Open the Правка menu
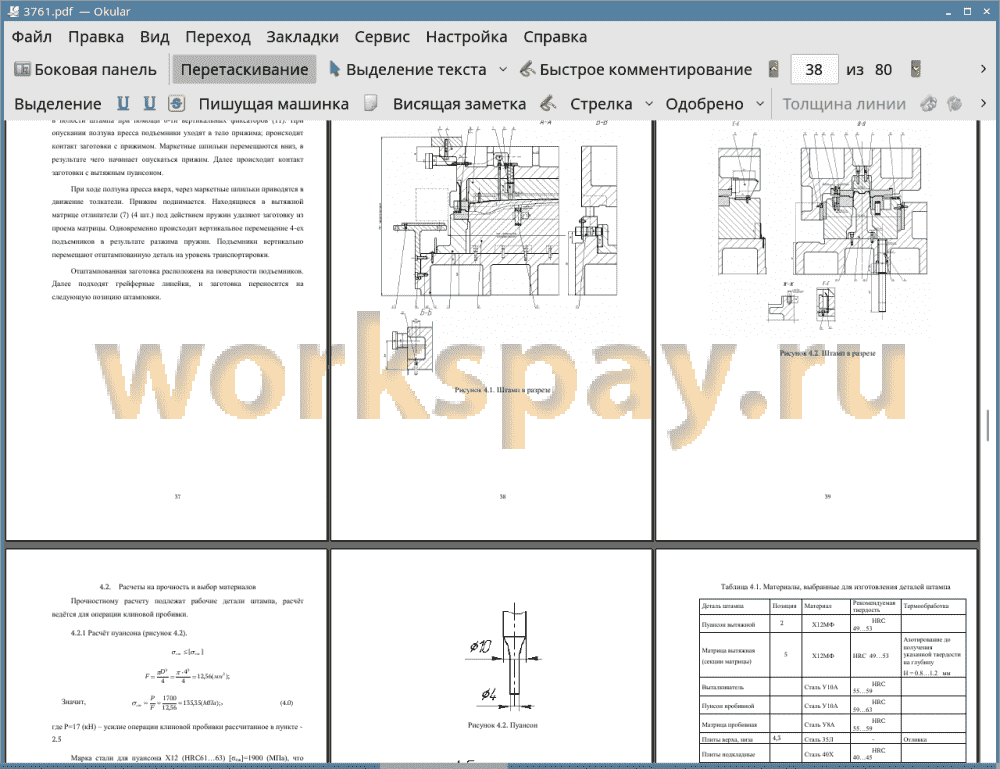Viewport: 1000px width, 769px height. [96, 37]
